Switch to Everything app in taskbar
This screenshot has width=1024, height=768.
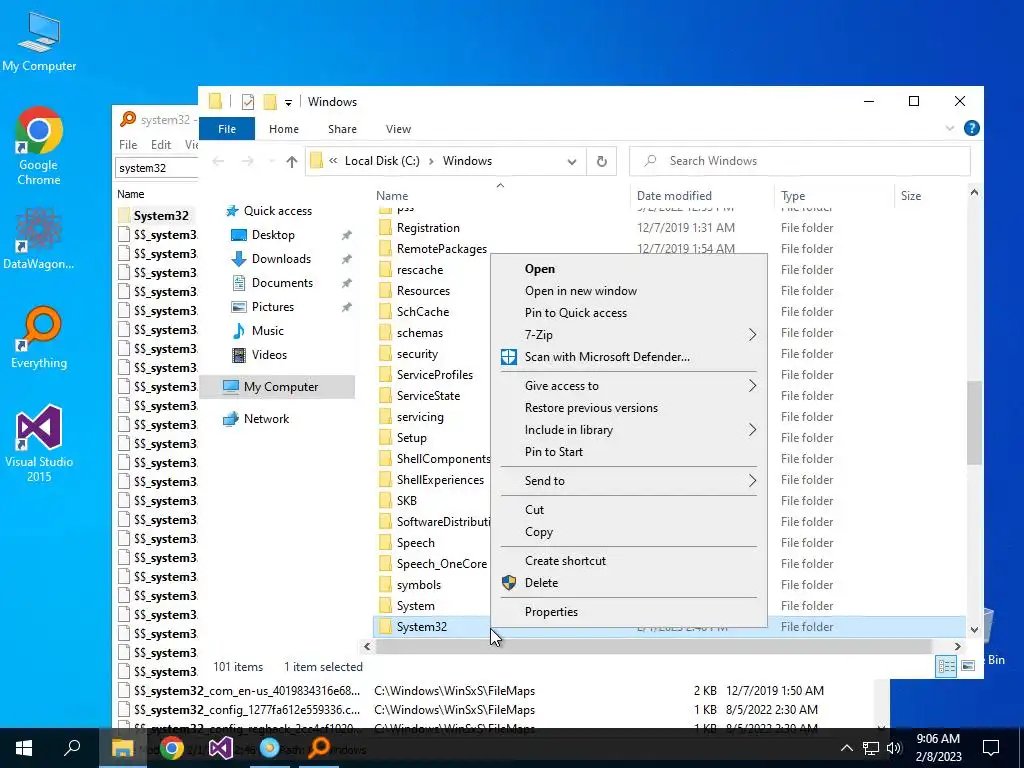tap(319, 748)
